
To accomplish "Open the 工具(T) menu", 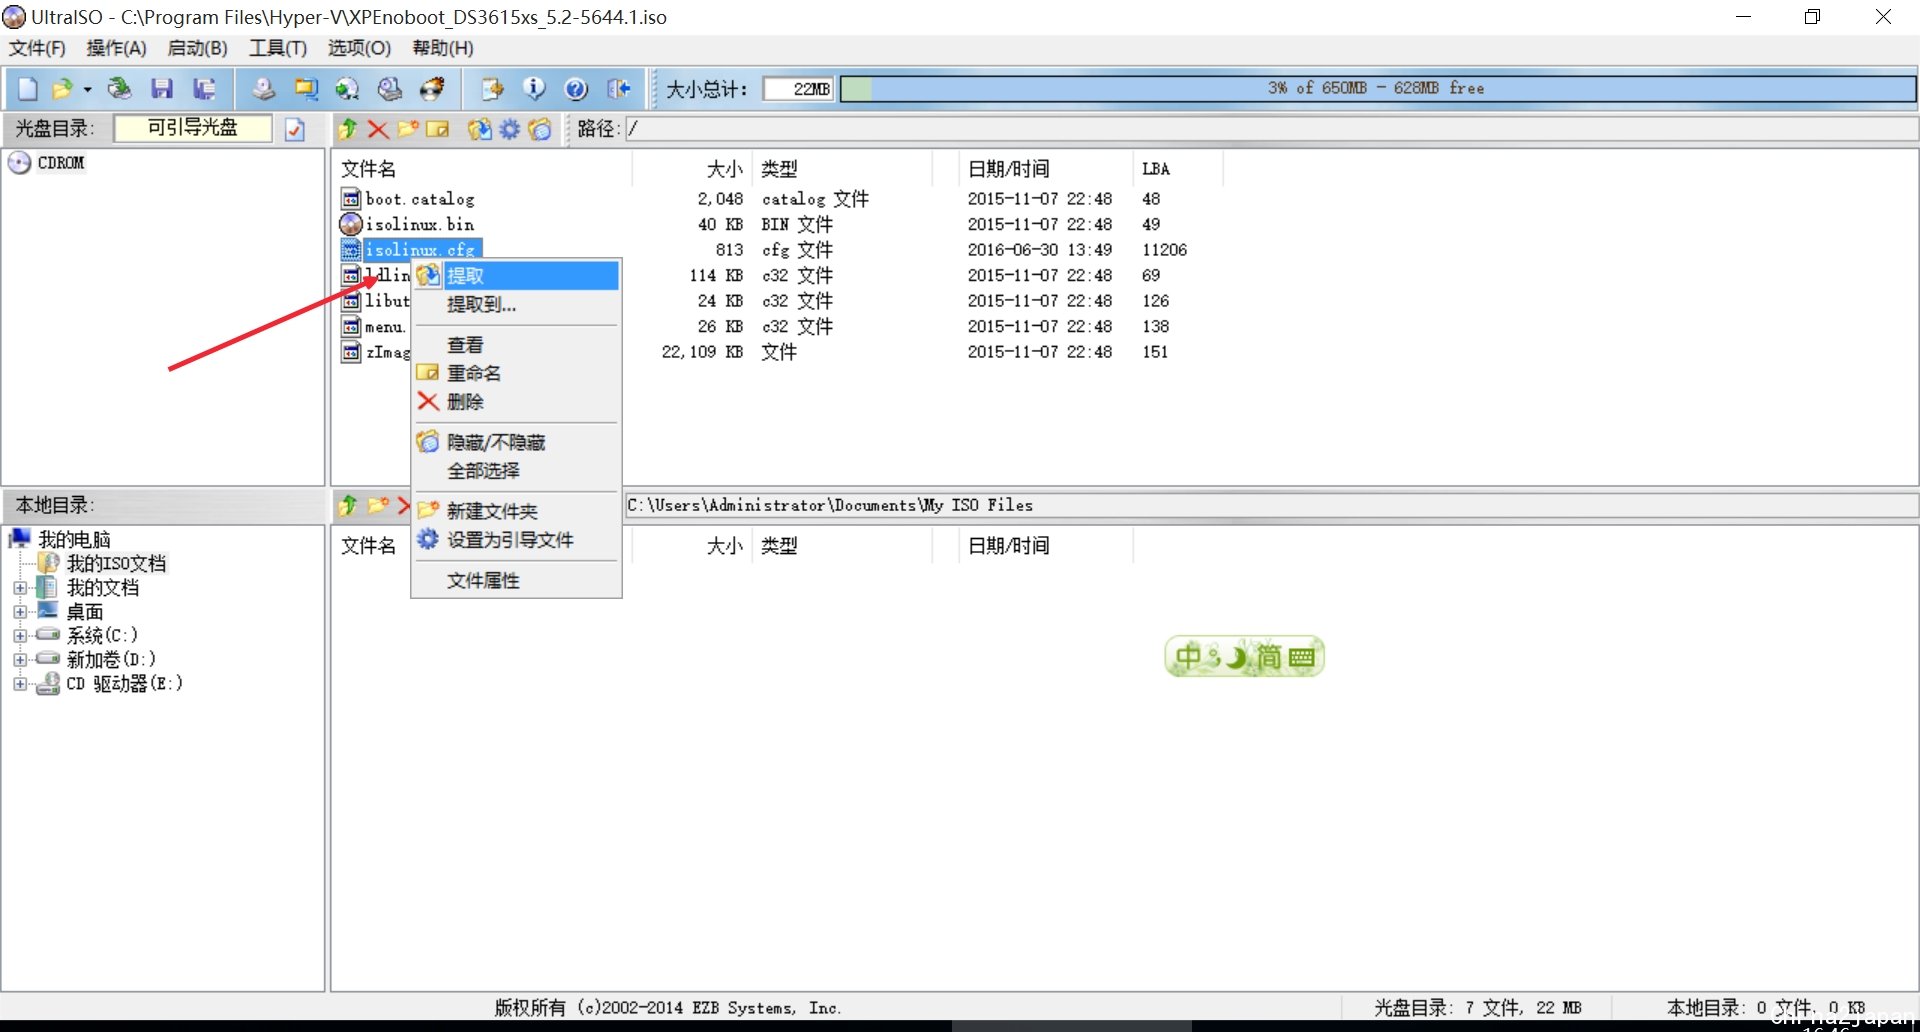I will tap(278, 48).
